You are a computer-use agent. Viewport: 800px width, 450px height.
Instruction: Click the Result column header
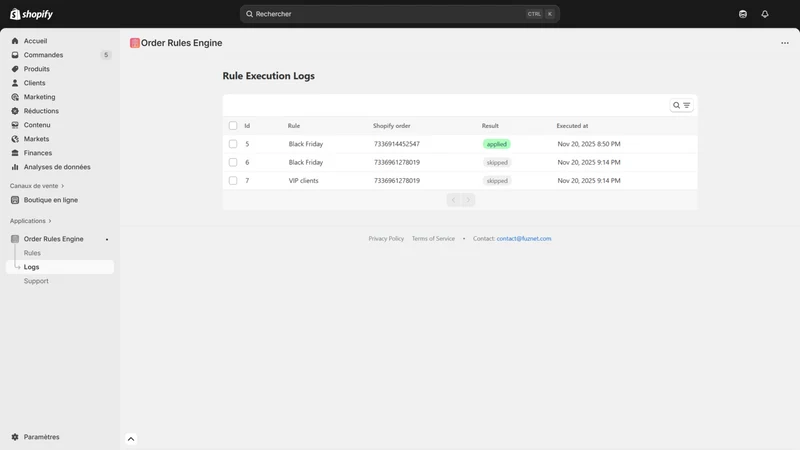click(x=490, y=126)
